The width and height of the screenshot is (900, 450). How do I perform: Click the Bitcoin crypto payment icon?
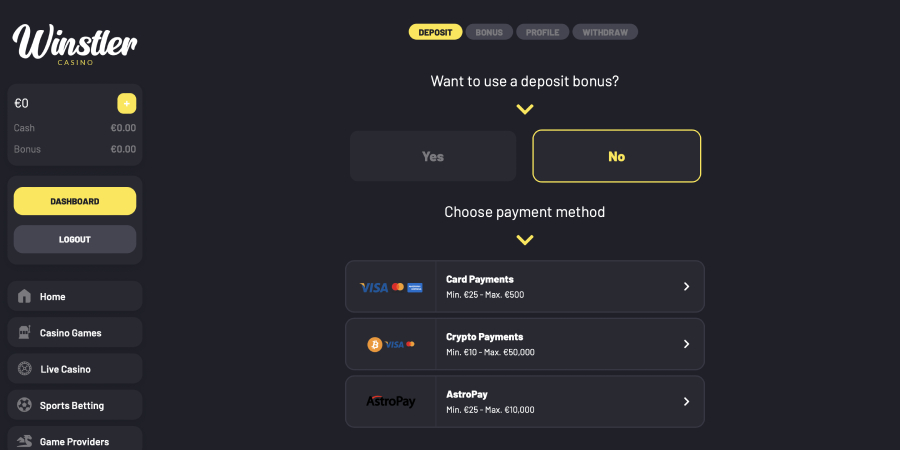tap(376, 344)
